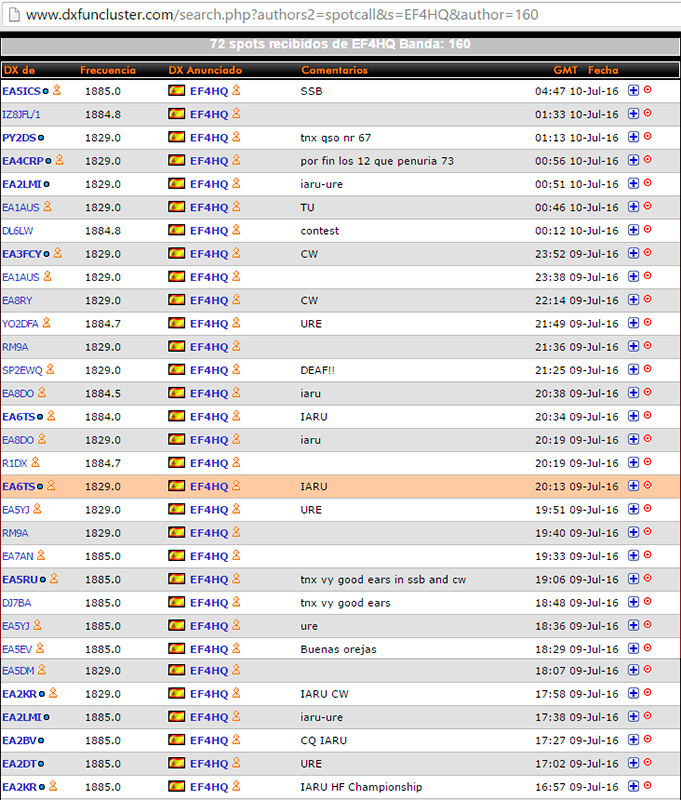
Task: Click the DX Anunciado column header
Action: (x=205, y=70)
